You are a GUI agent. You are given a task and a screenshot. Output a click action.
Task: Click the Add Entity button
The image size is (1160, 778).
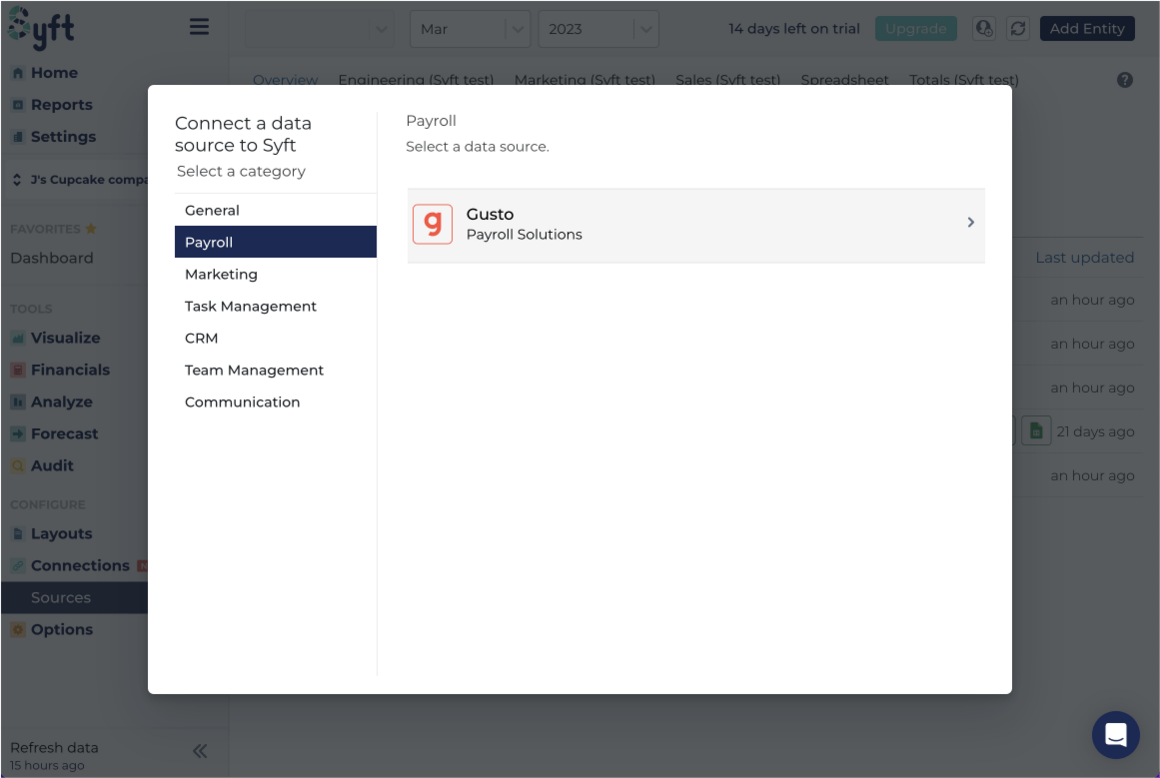[x=1087, y=29]
